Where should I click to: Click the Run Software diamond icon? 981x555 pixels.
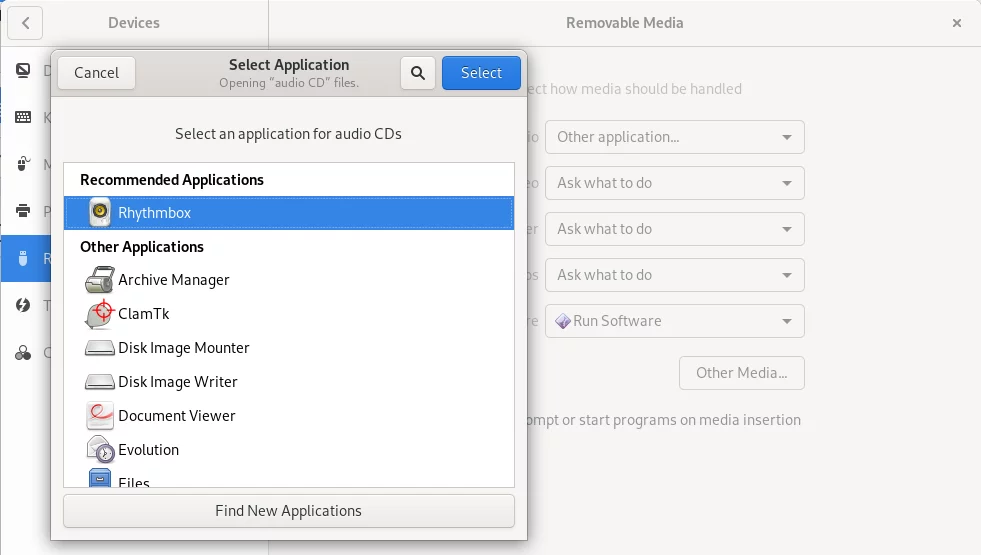pos(563,321)
